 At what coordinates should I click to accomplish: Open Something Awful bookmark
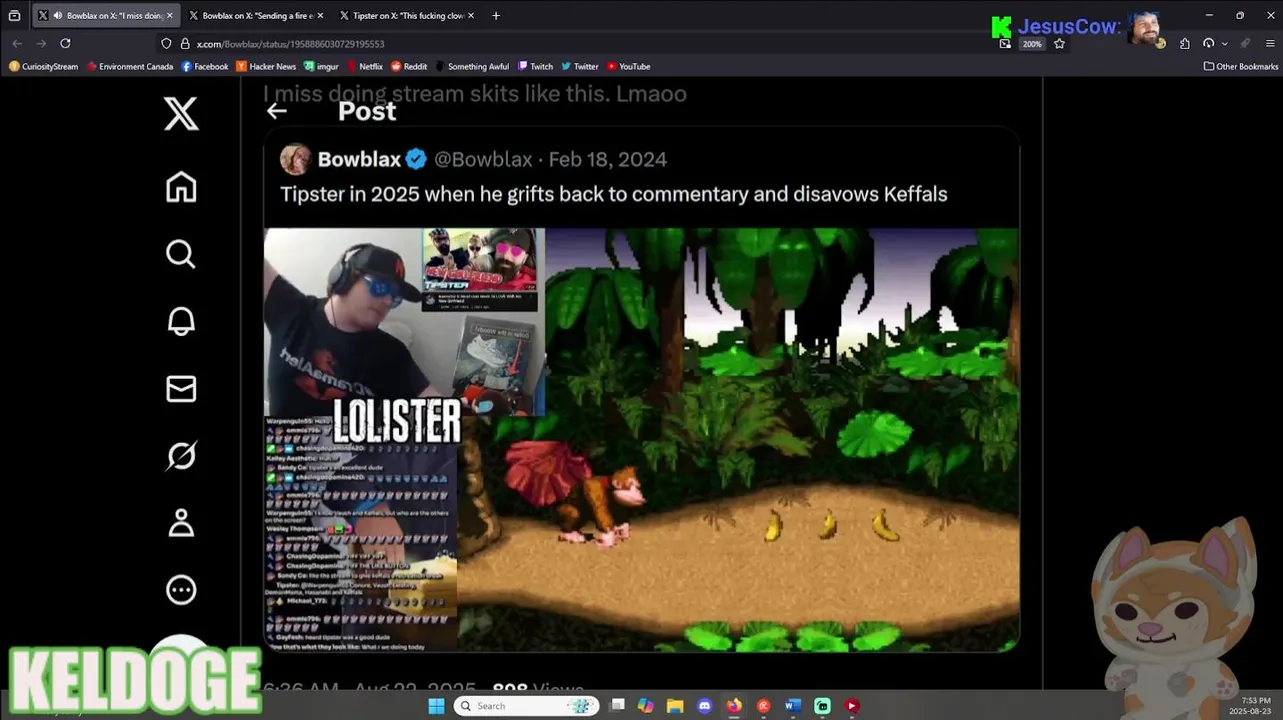(x=472, y=67)
